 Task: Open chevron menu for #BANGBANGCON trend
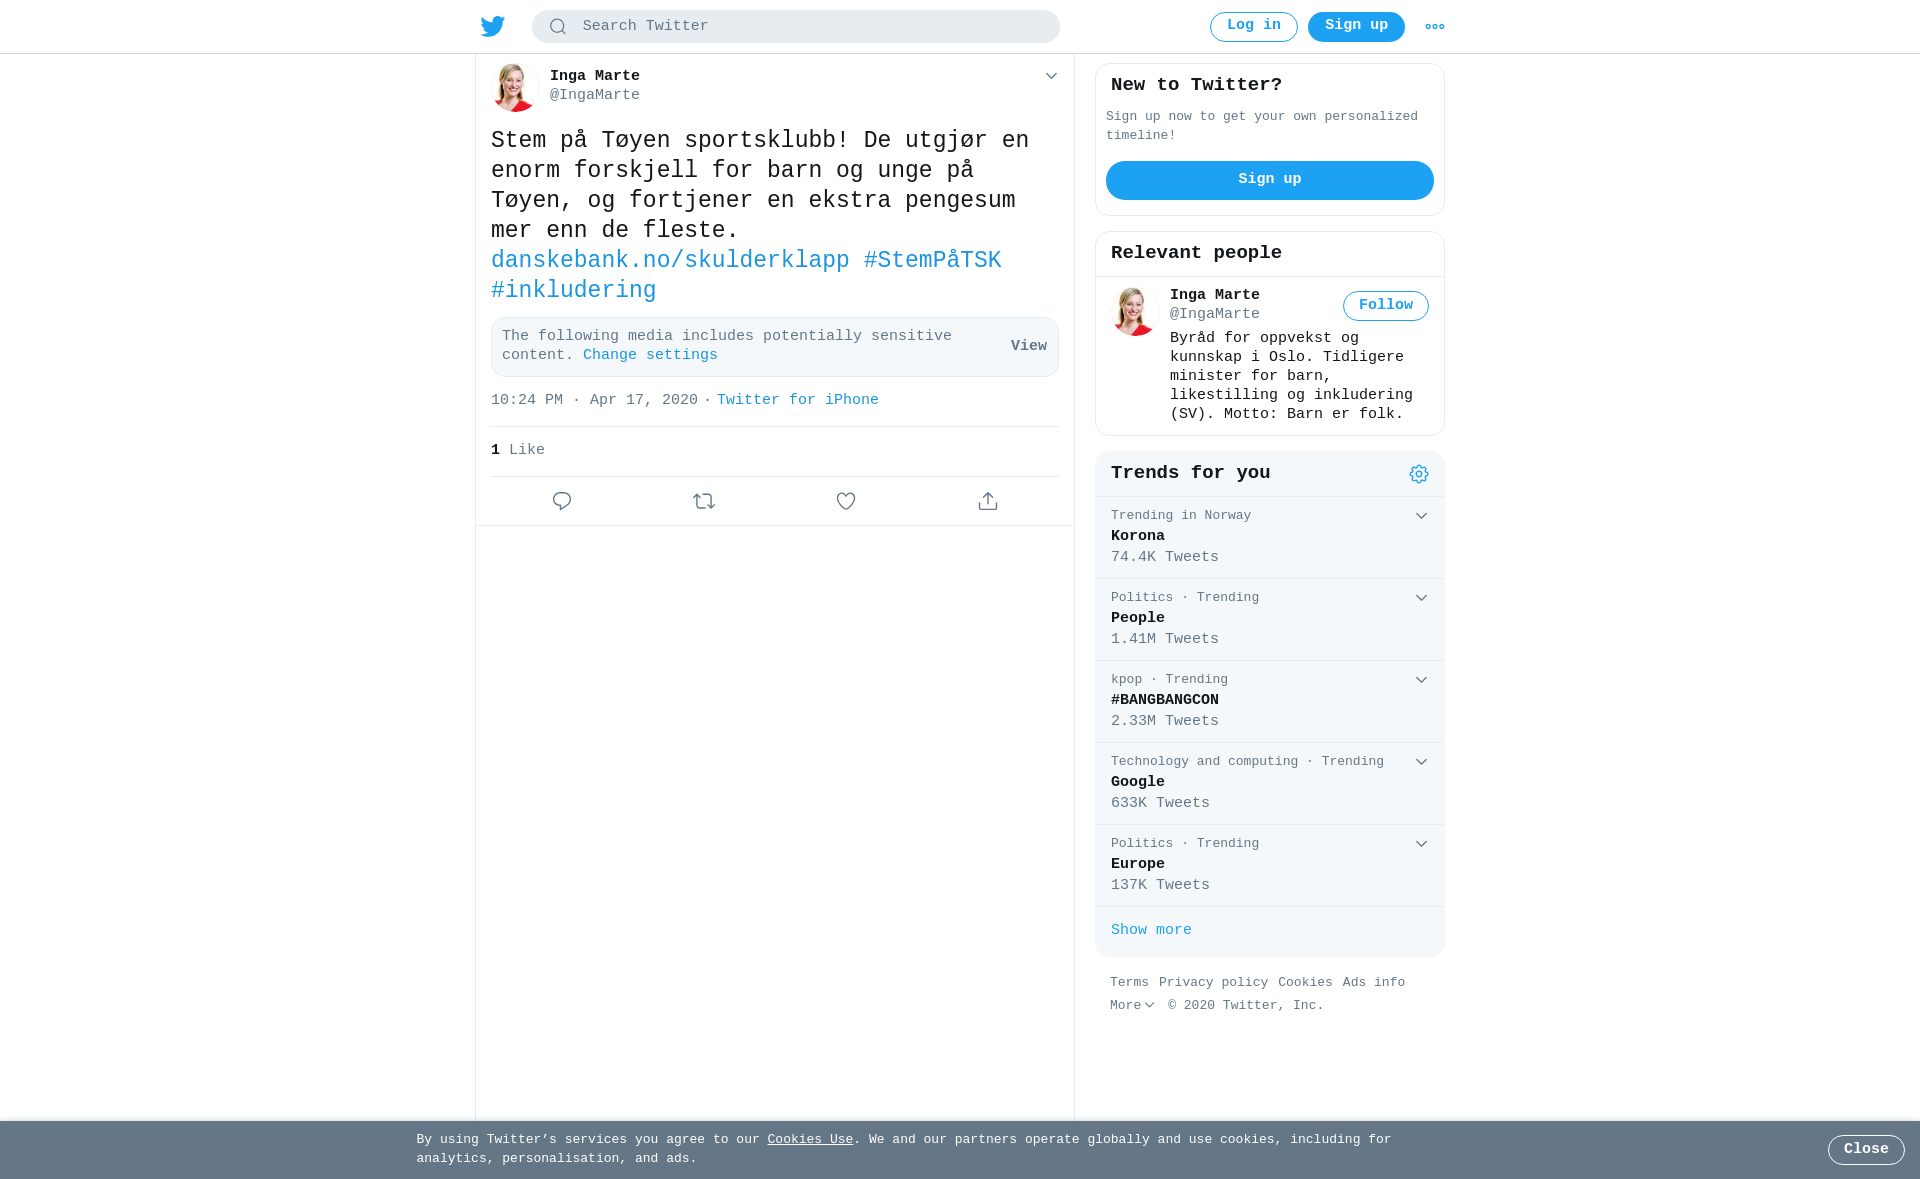pos(1421,680)
